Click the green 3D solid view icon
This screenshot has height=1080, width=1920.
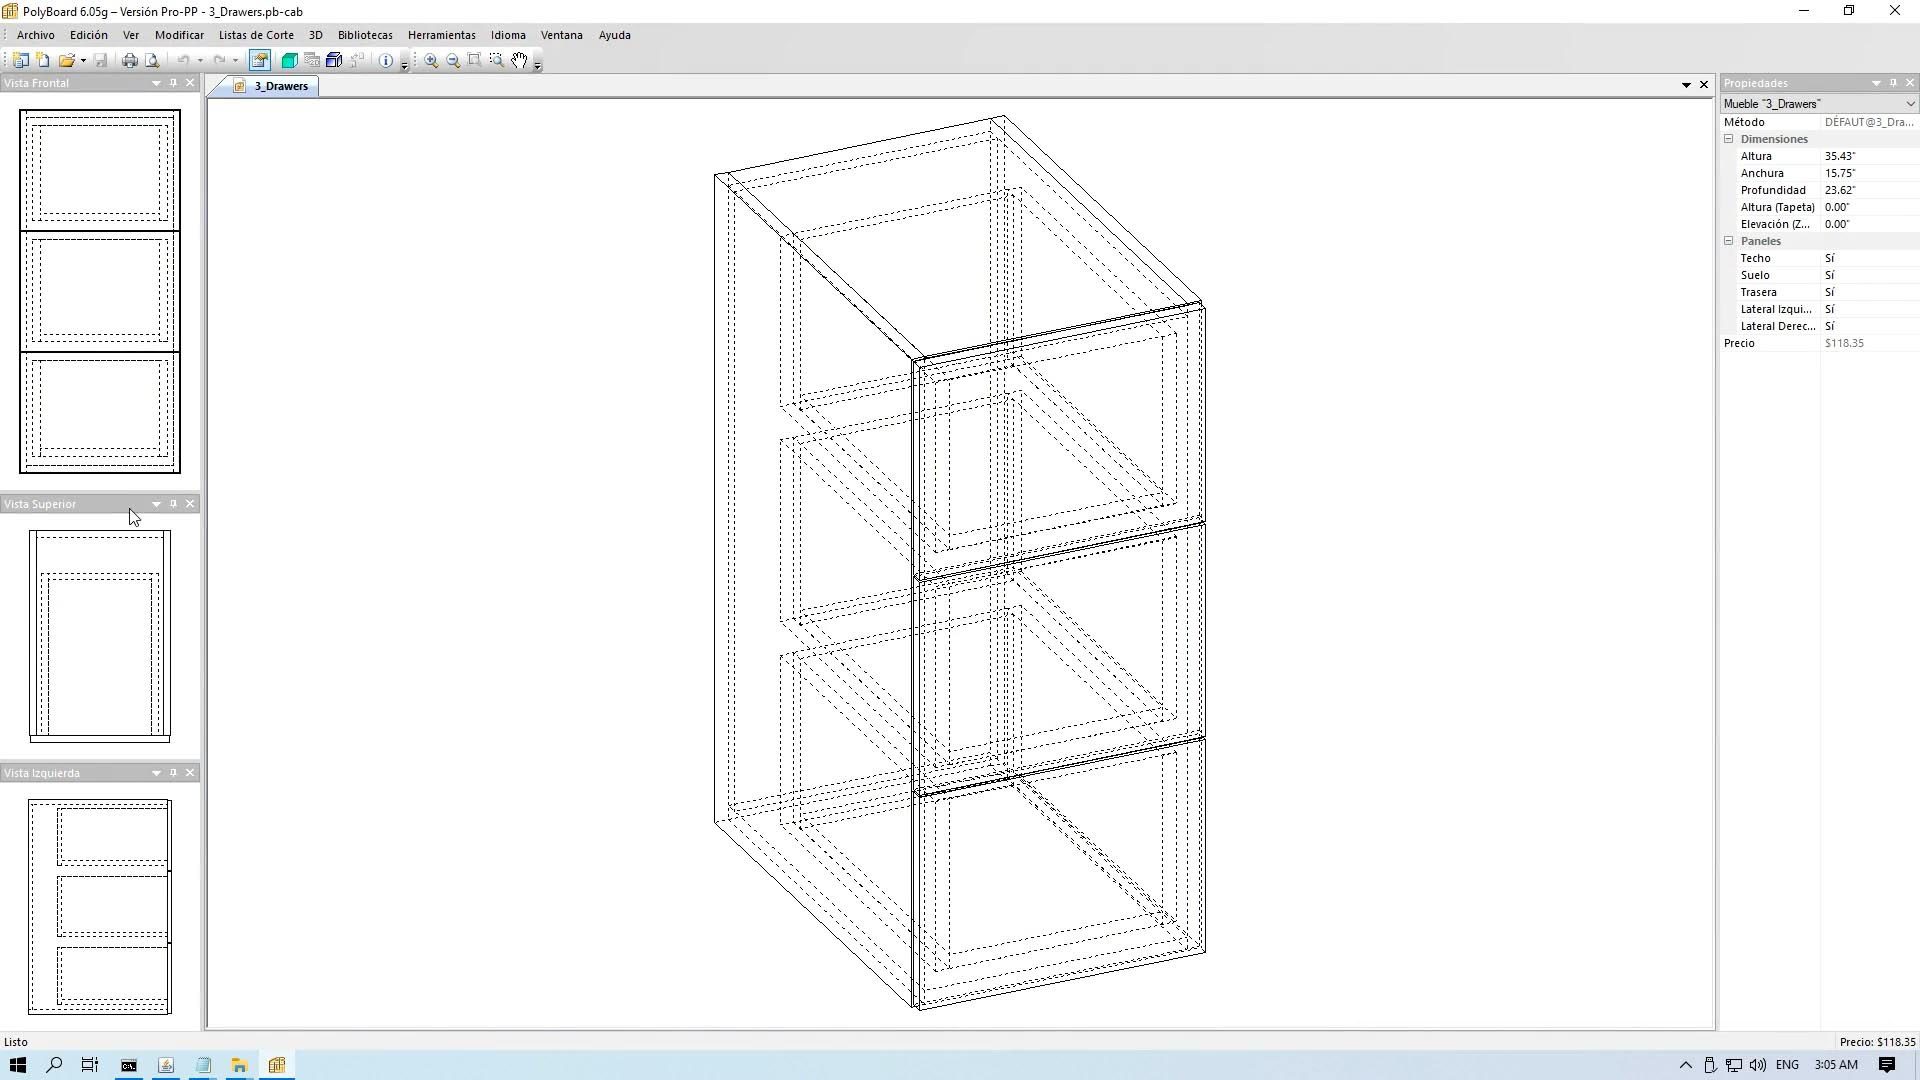(289, 61)
